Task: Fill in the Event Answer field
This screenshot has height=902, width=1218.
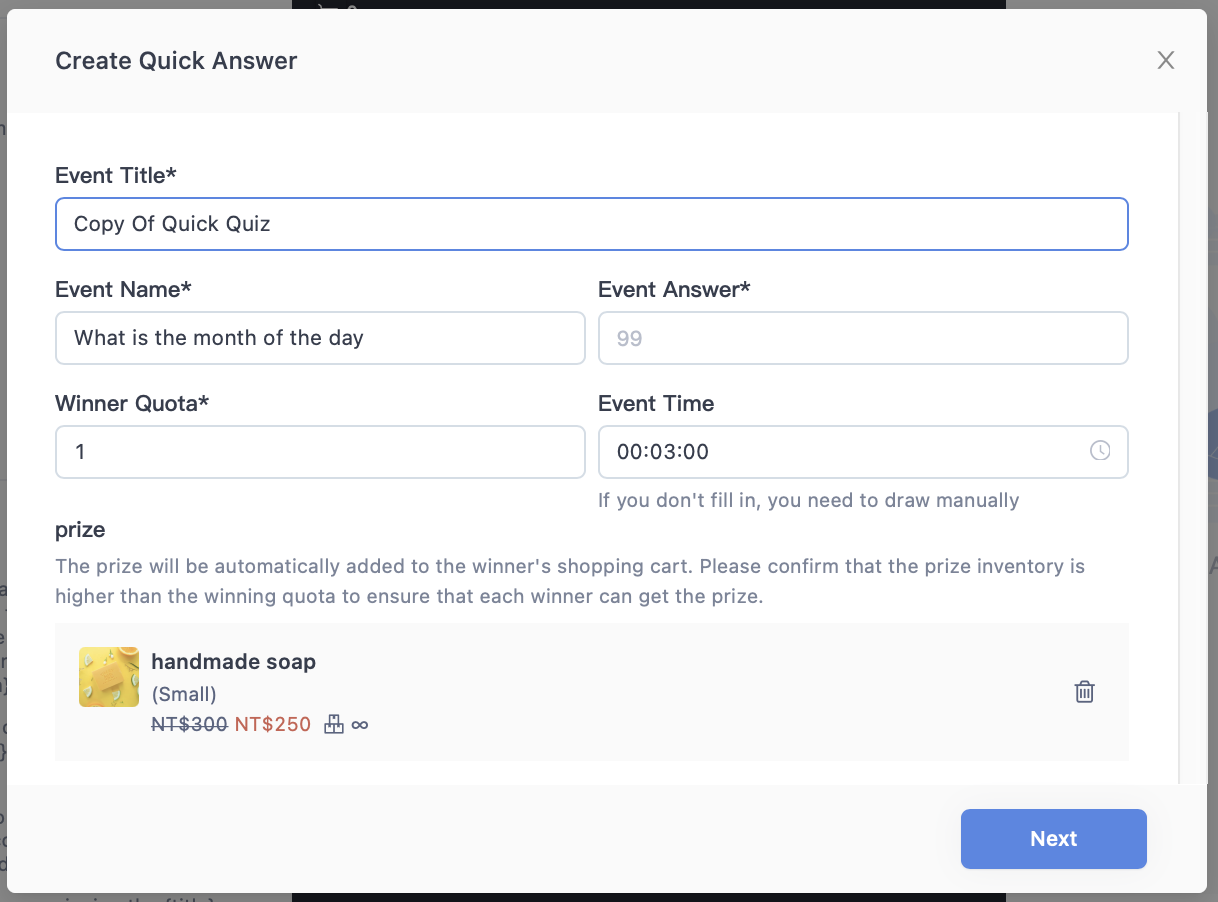Action: coord(863,338)
